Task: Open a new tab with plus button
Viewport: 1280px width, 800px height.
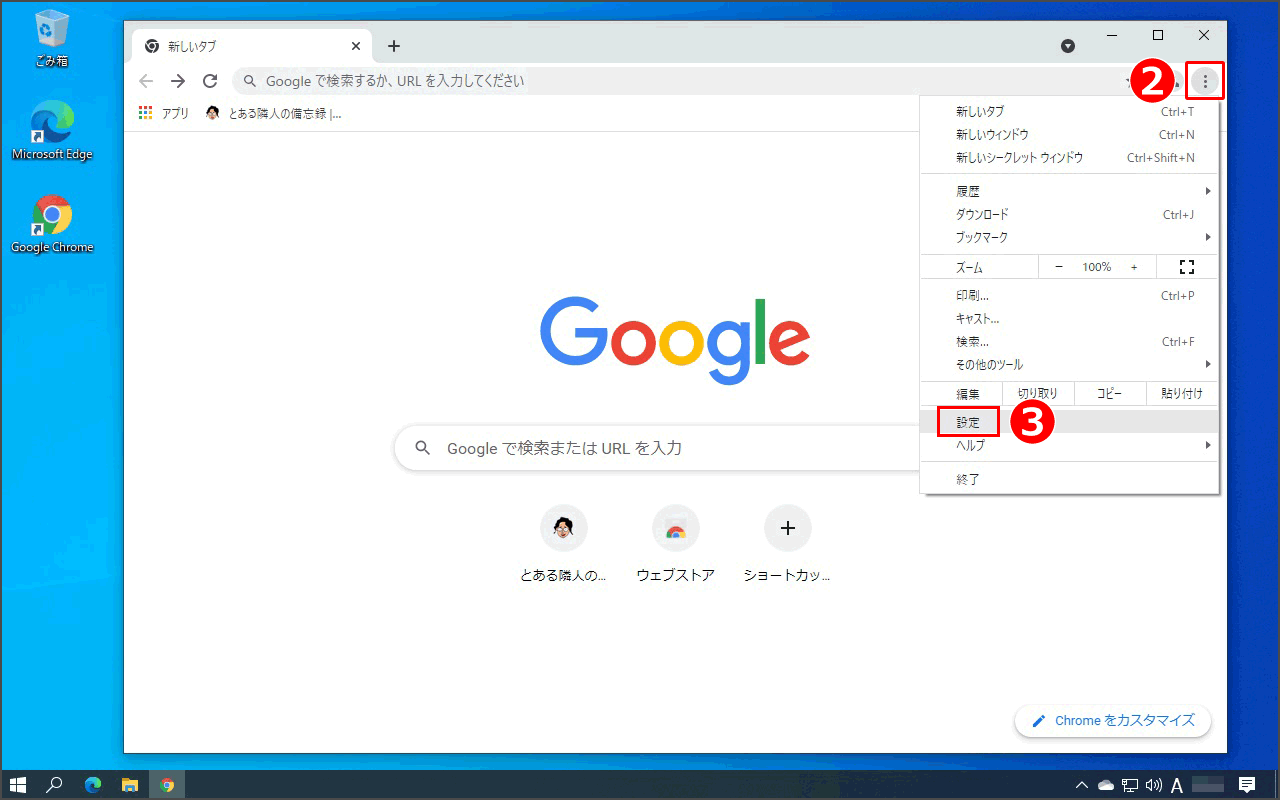Action: 394,46
